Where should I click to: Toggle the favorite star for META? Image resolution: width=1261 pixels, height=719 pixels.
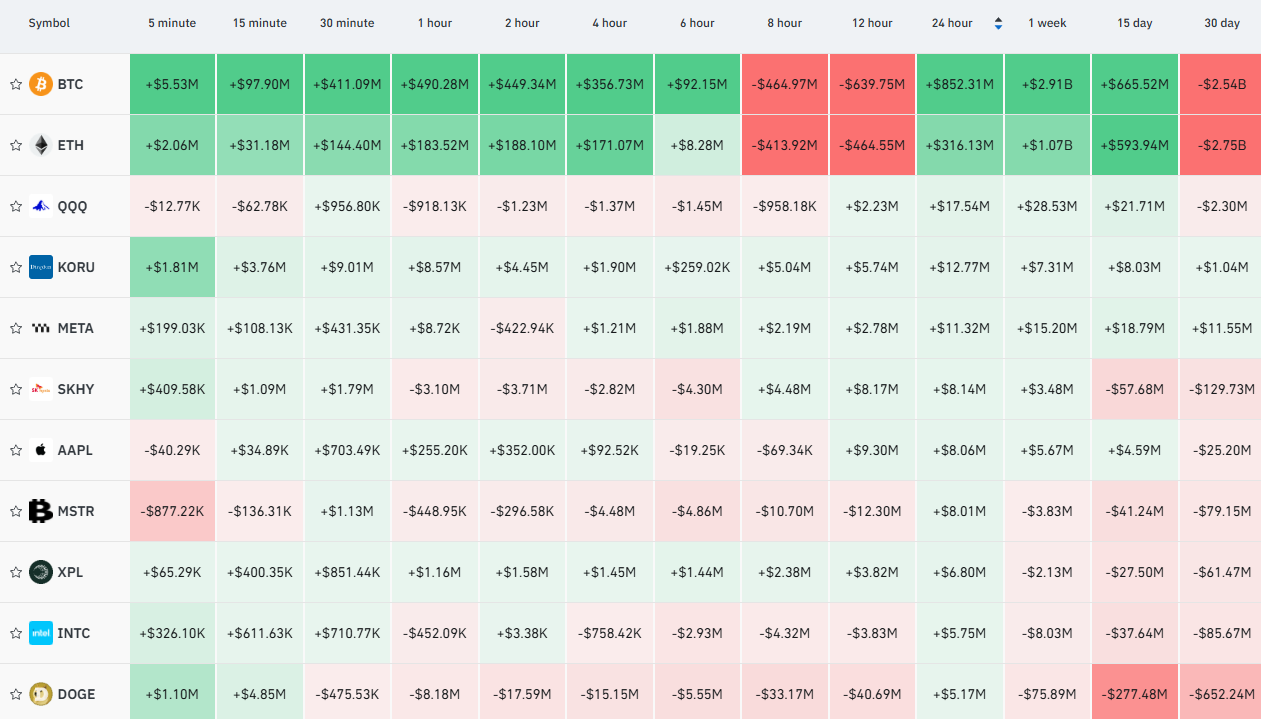[16, 328]
